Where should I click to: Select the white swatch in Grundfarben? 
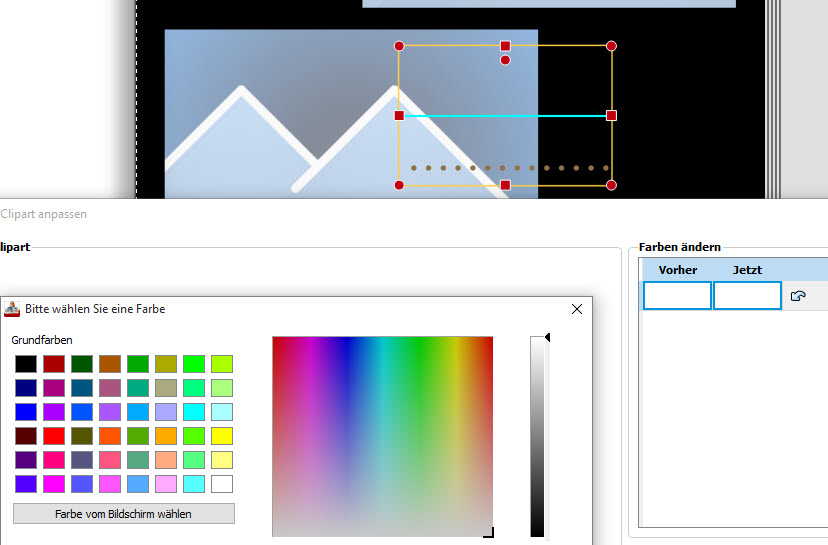(x=222, y=484)
